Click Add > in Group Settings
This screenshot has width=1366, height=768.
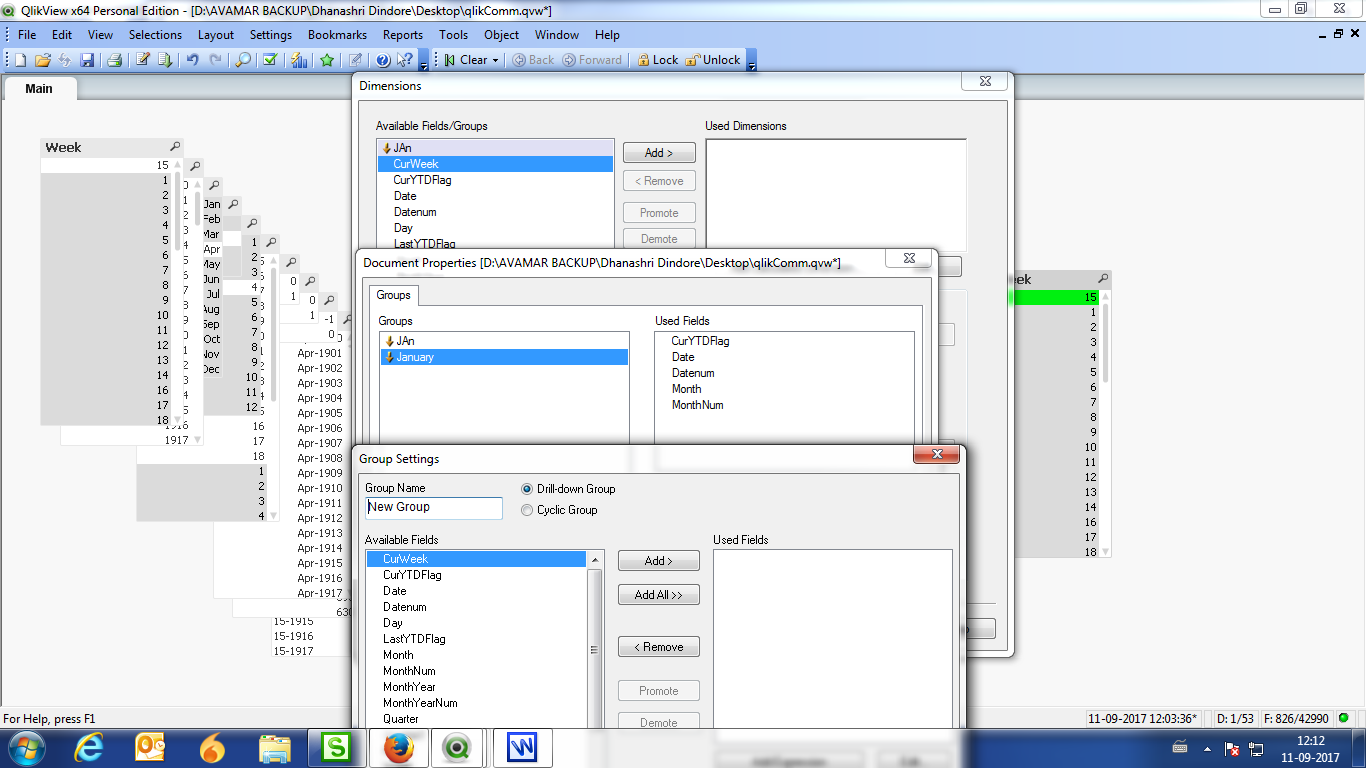(659, 561)
